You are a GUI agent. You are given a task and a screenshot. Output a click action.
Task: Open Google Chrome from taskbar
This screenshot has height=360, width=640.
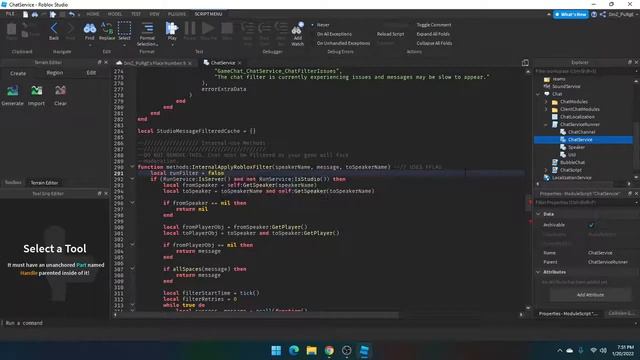coord(329,350)
